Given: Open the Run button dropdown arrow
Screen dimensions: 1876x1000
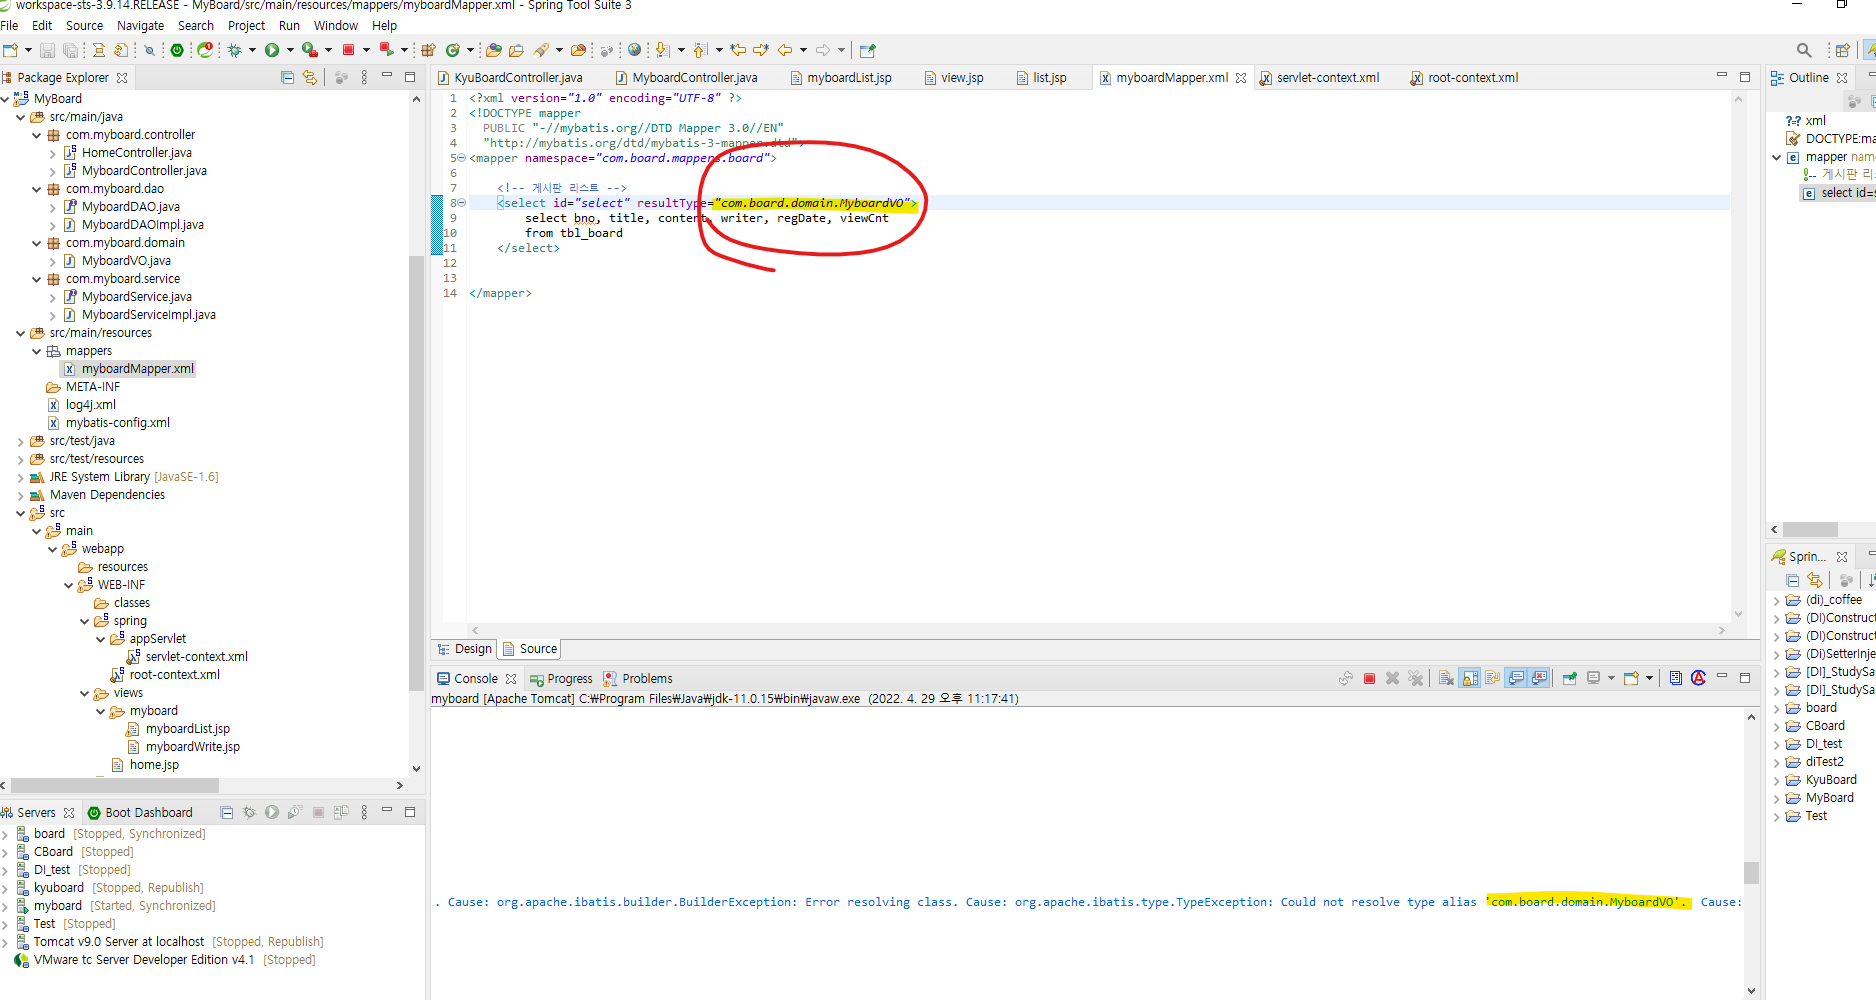Looking at the screenshot, I should (x=290, y=50).
